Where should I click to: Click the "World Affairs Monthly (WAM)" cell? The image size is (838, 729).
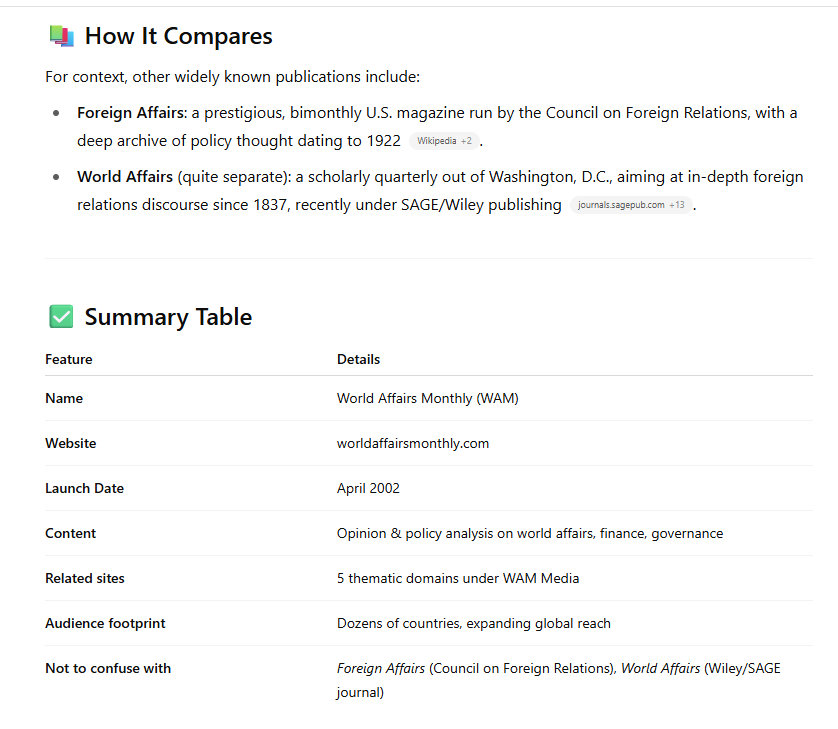point(427,398)
